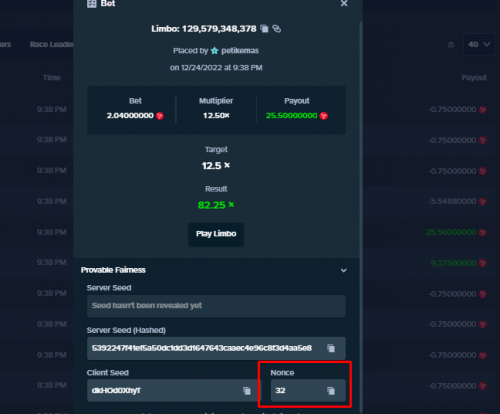Image resolution: width=500 pixels, height=414 pixels.
Task: Click the Play Limbo button
Action: (x=216, y=234)
